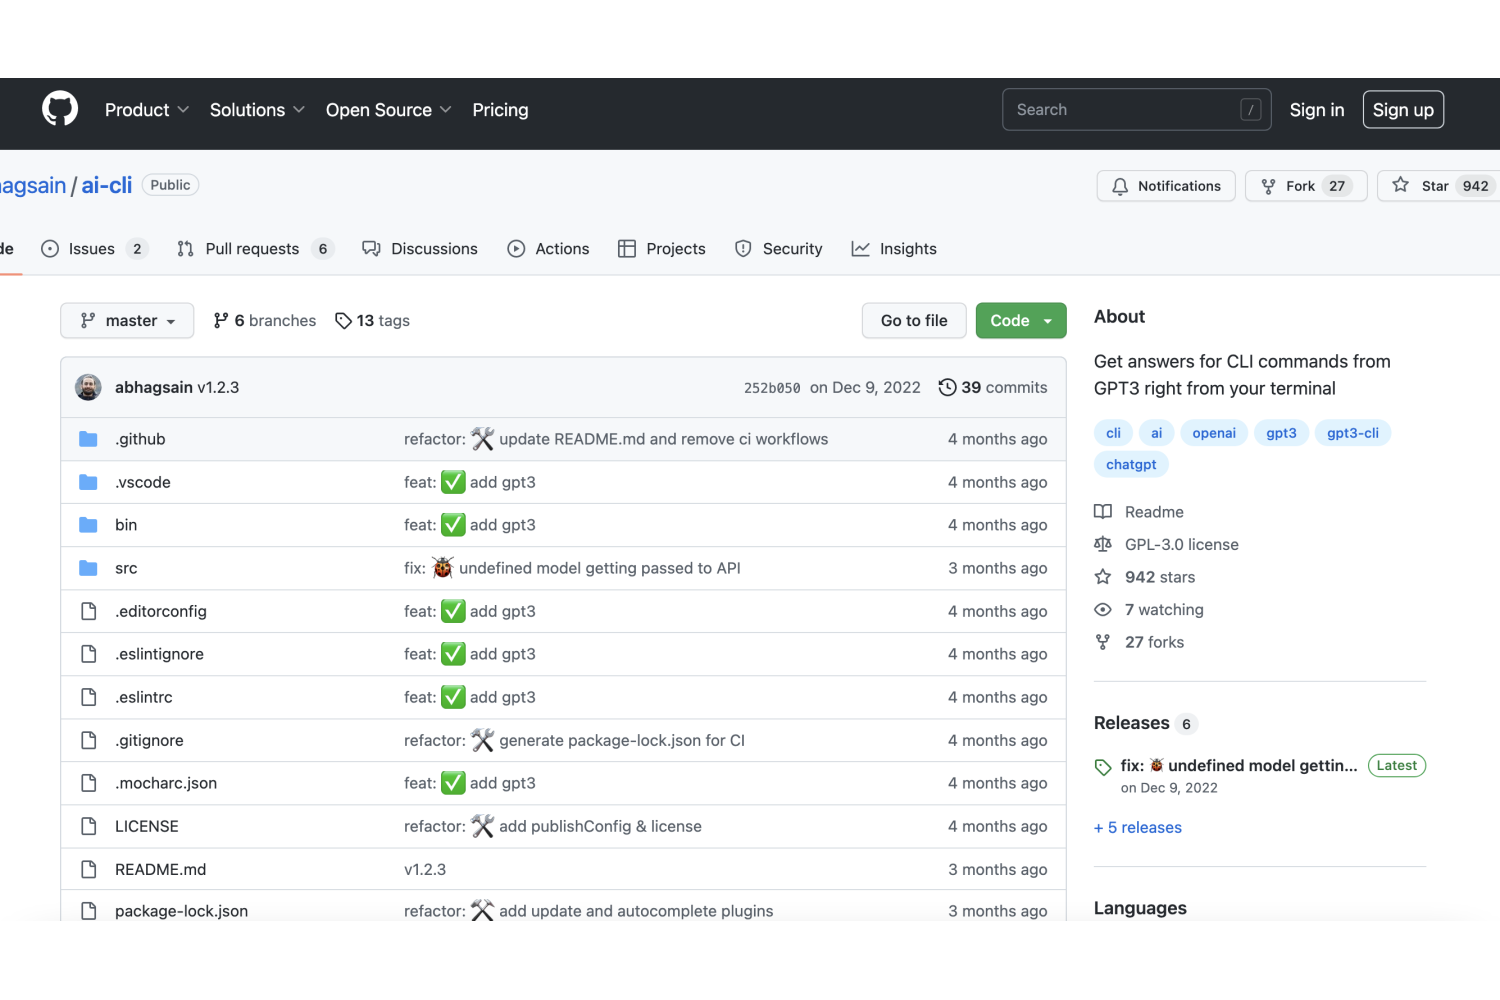The width and height of the screenshot is (1500, 1000).
Task: Click the release tag icon
Action: pyautogui.click(x=1103, y=767)
